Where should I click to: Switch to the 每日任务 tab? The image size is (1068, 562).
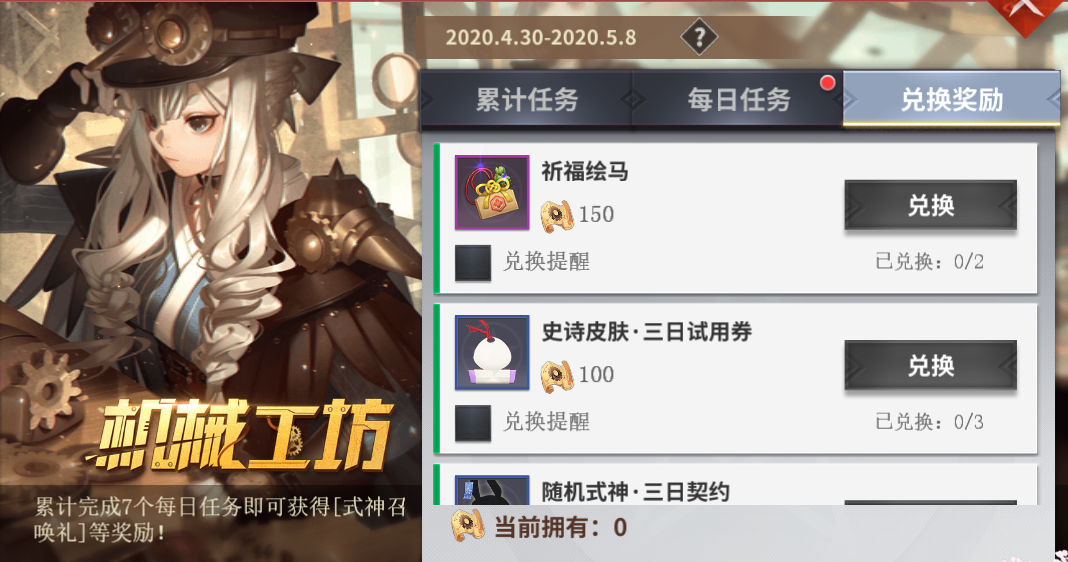click(x=738, y=99)
